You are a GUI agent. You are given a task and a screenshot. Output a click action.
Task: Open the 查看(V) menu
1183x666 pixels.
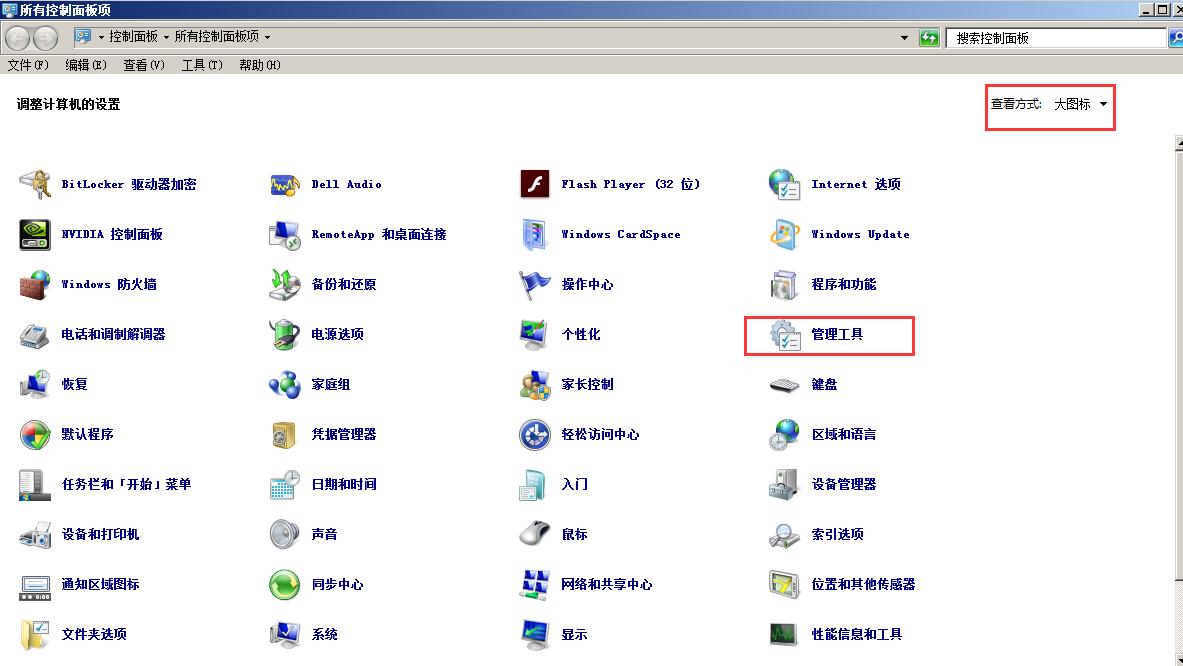click(143, 65)
